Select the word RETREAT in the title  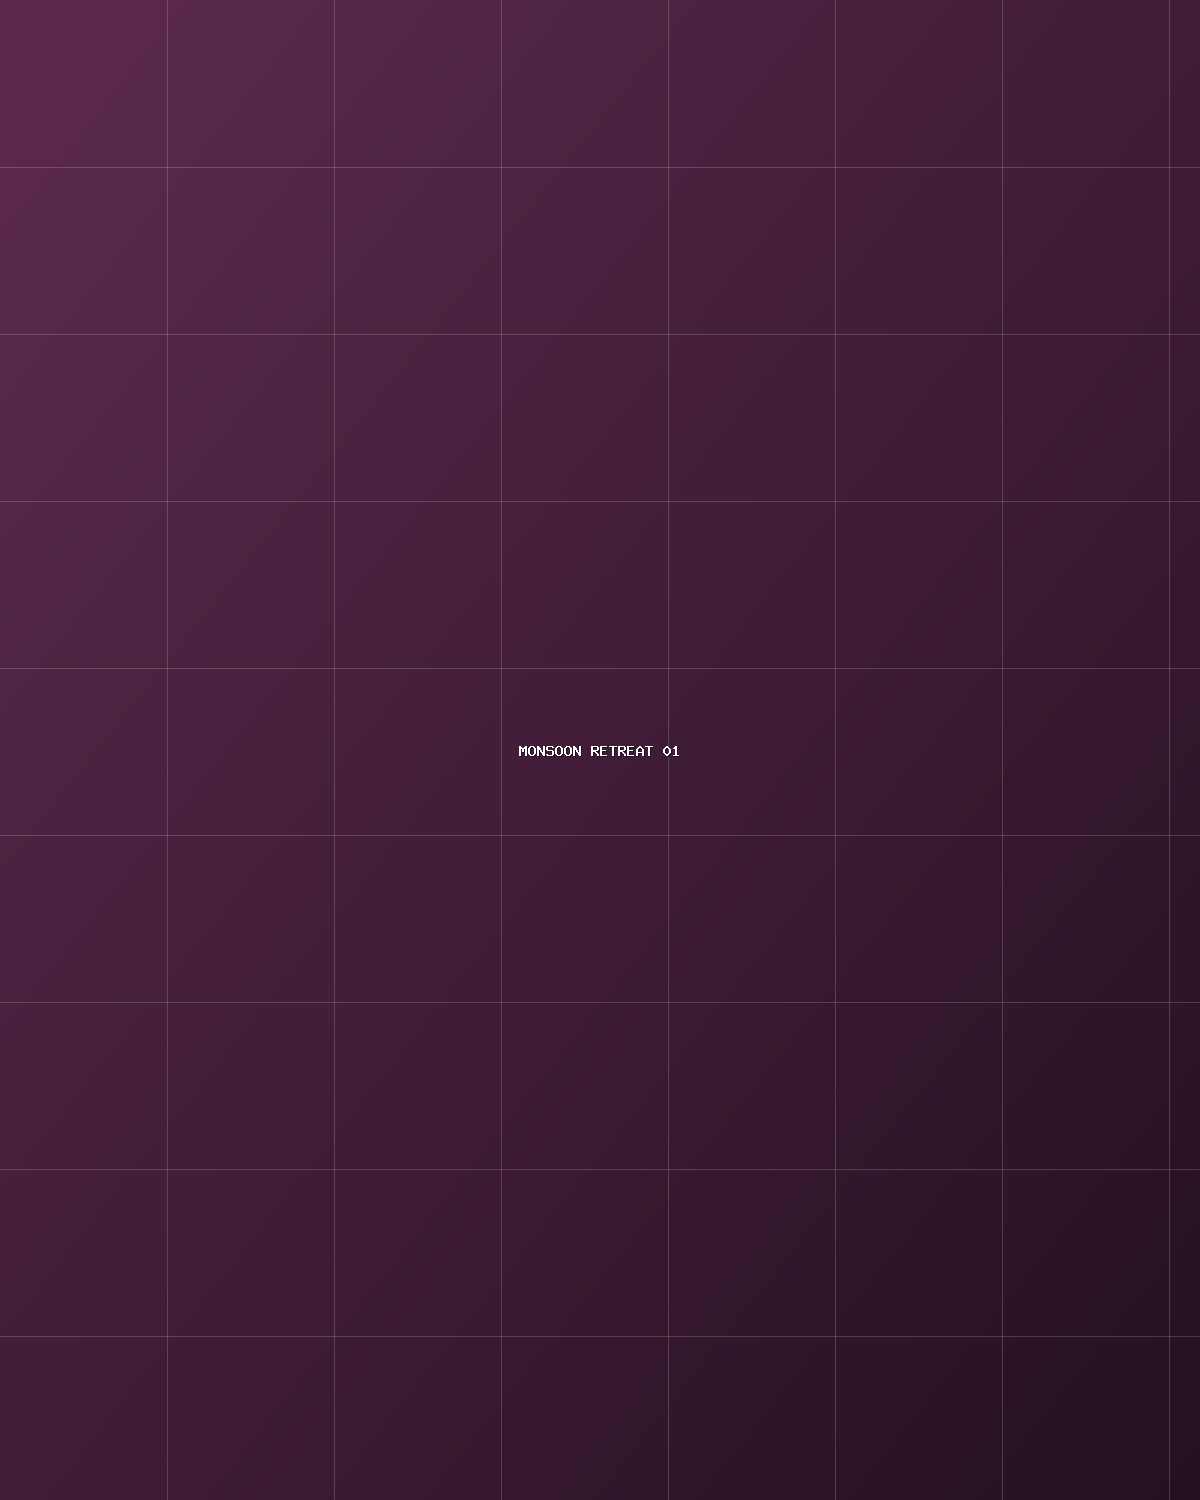pyautogui.click(x=621, y=751)
